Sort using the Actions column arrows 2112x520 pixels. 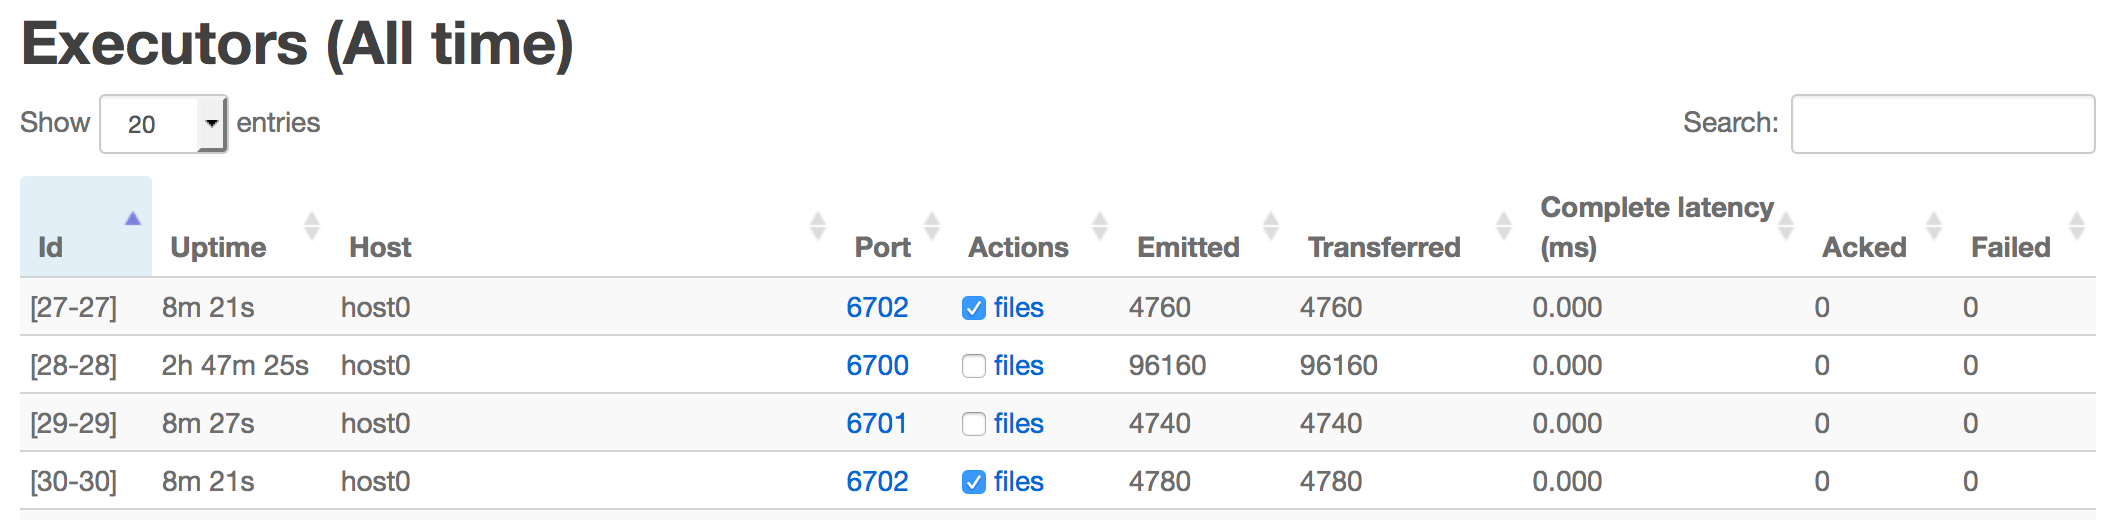(x=1099, y=226)
